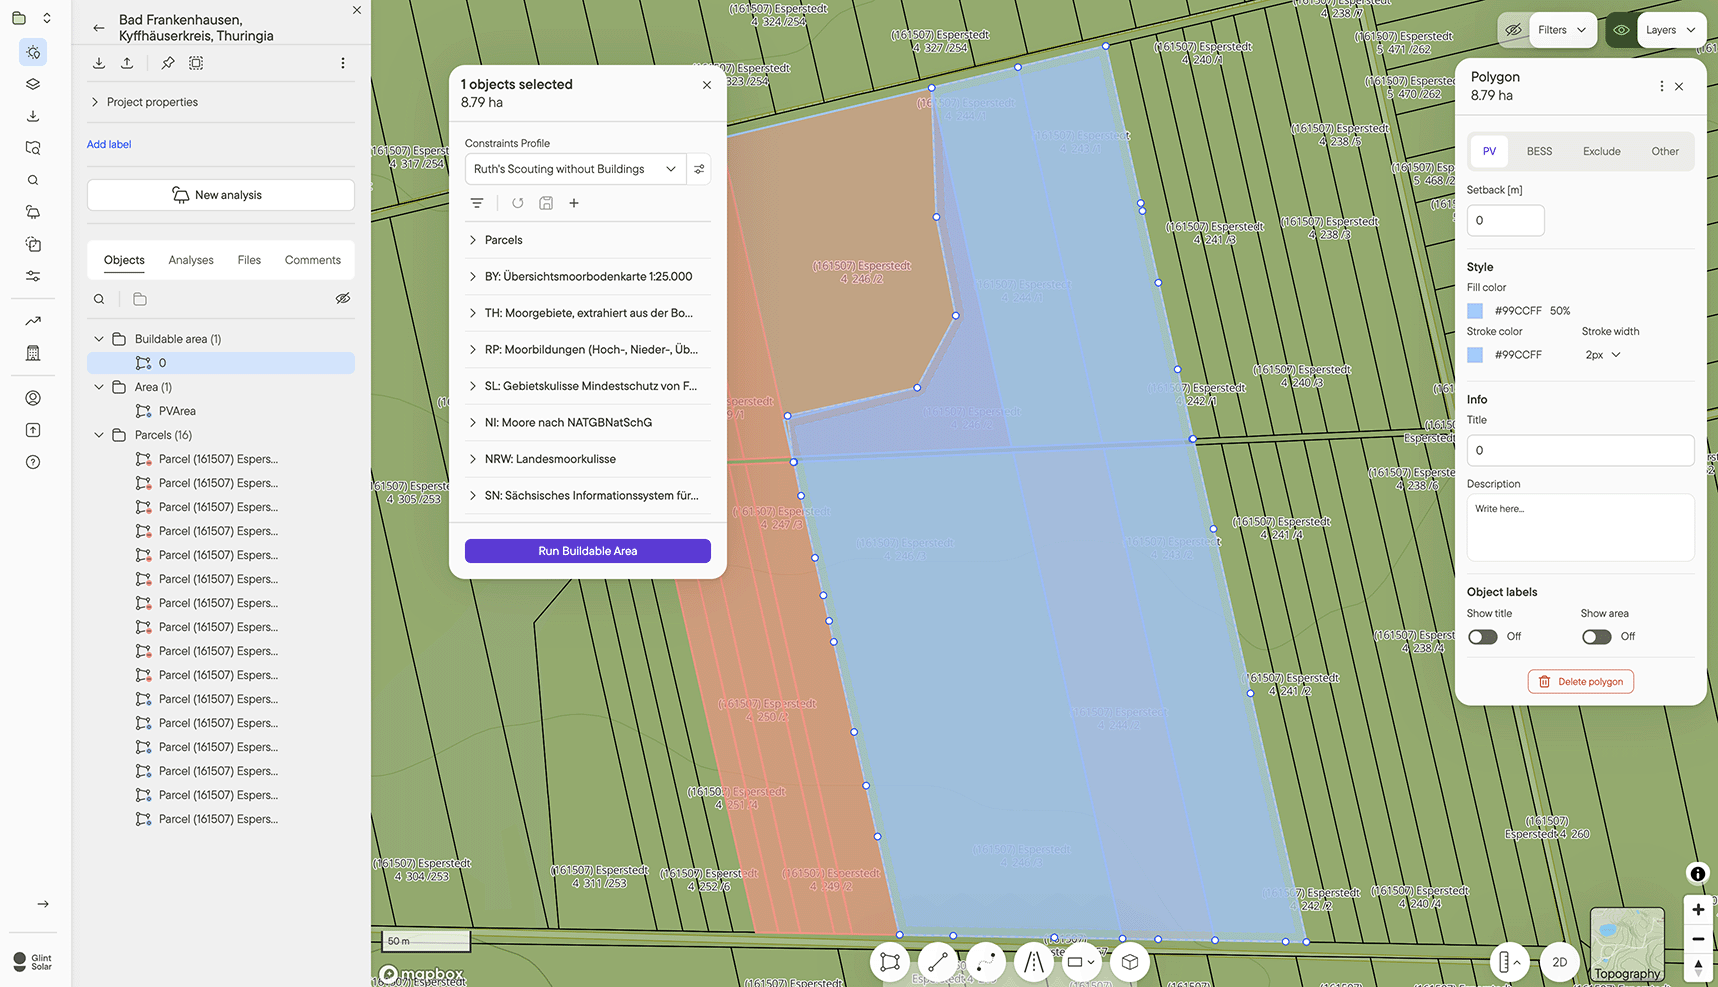Expand the Project properties section
The width and height of the screenshot is (1718, 987).
click(95, 102)
